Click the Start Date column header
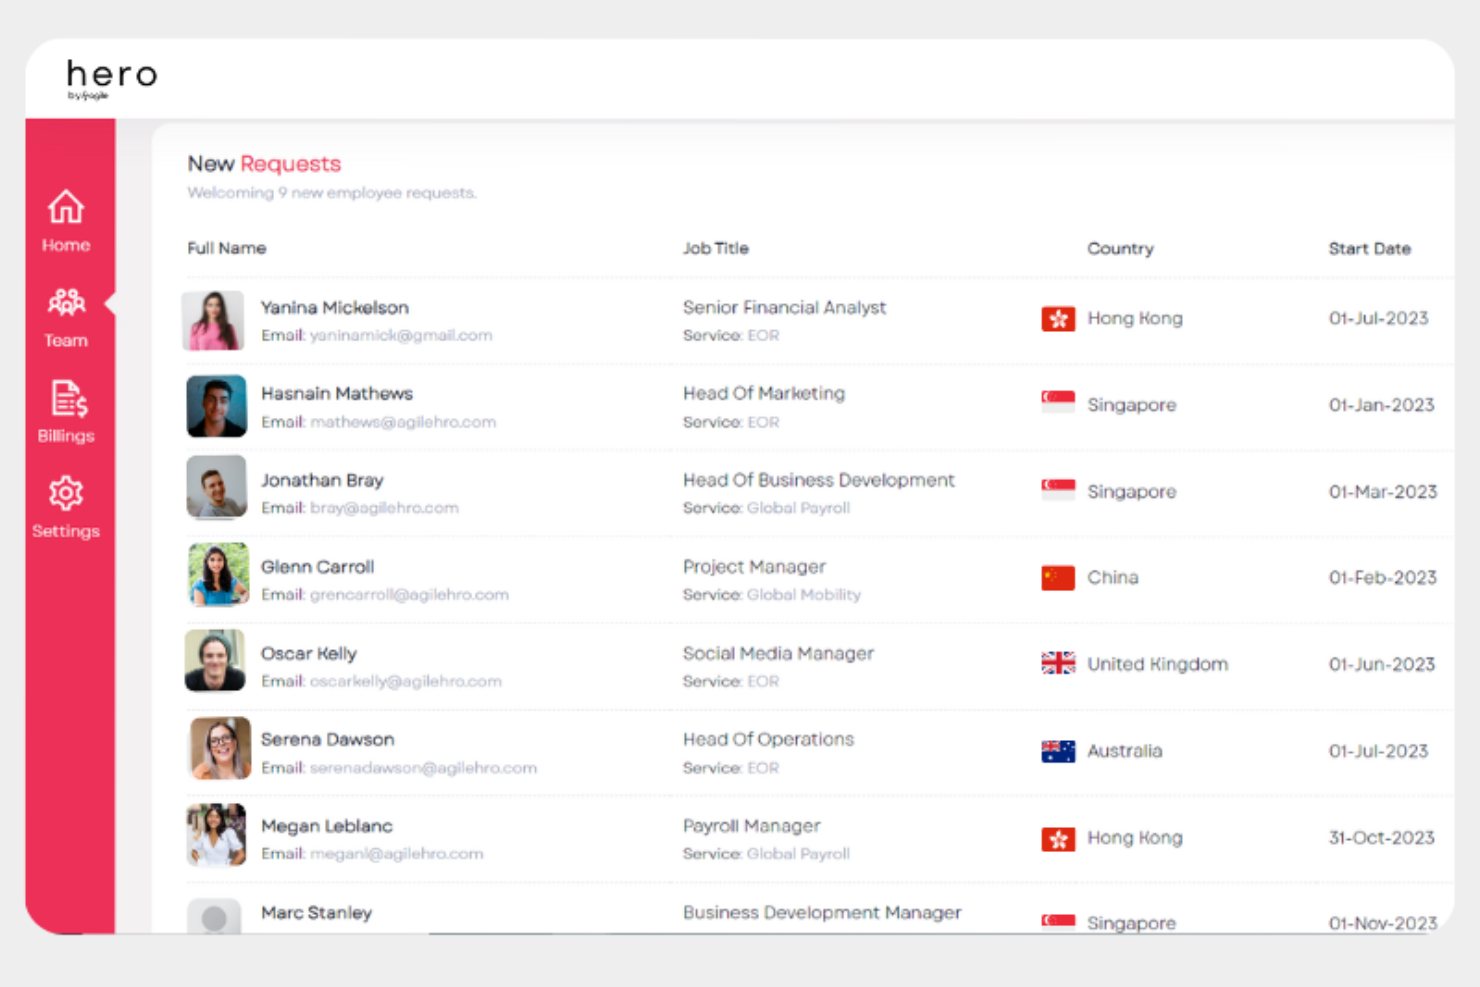The height and width of the screenshot is (987, 1480). [1370, 248]
